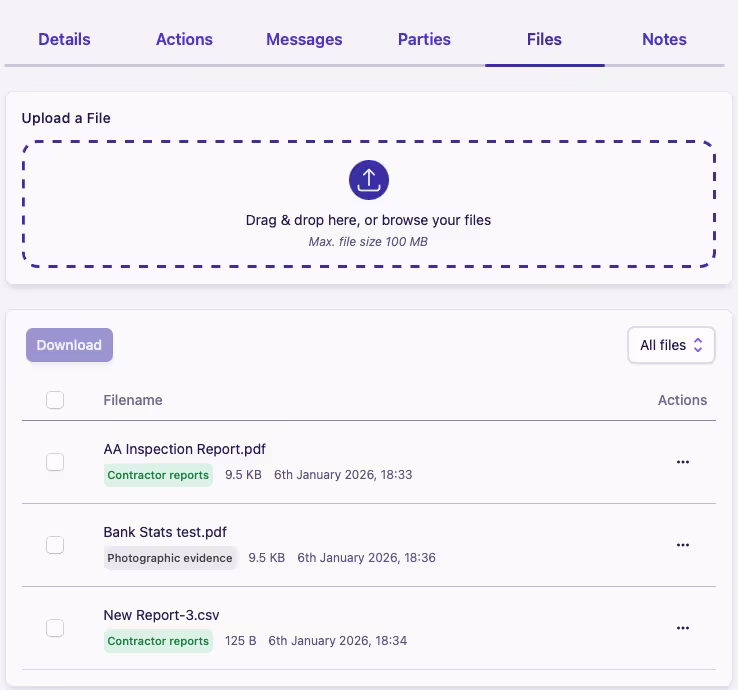
Task: Go to the Messages tab
Action: coord(304,40)
